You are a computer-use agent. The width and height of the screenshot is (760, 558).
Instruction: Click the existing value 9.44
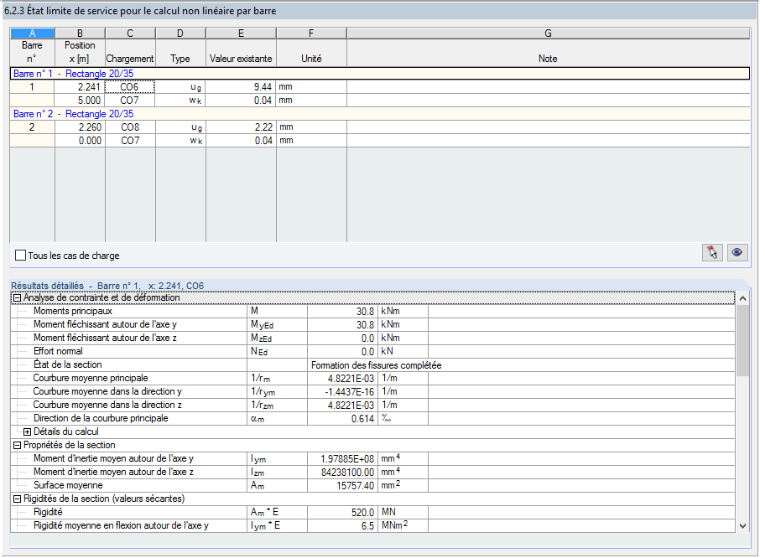coord(241,87)
